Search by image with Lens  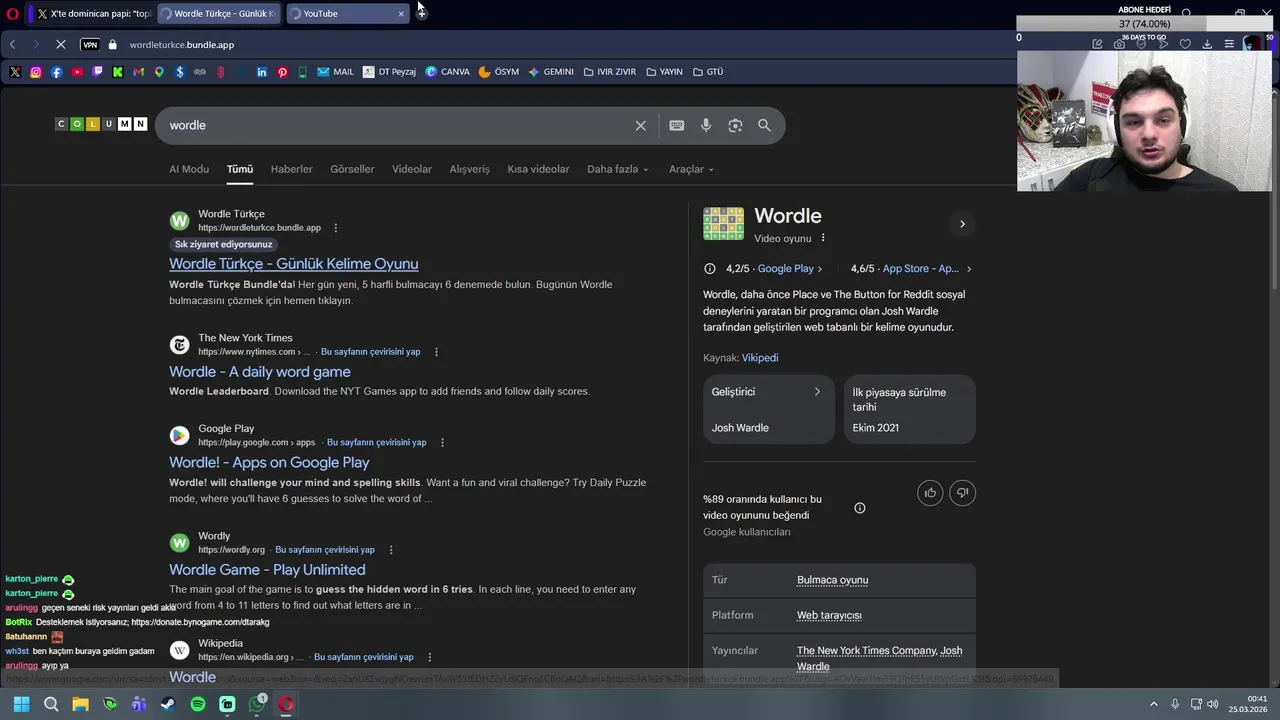[x=735, y=125]
